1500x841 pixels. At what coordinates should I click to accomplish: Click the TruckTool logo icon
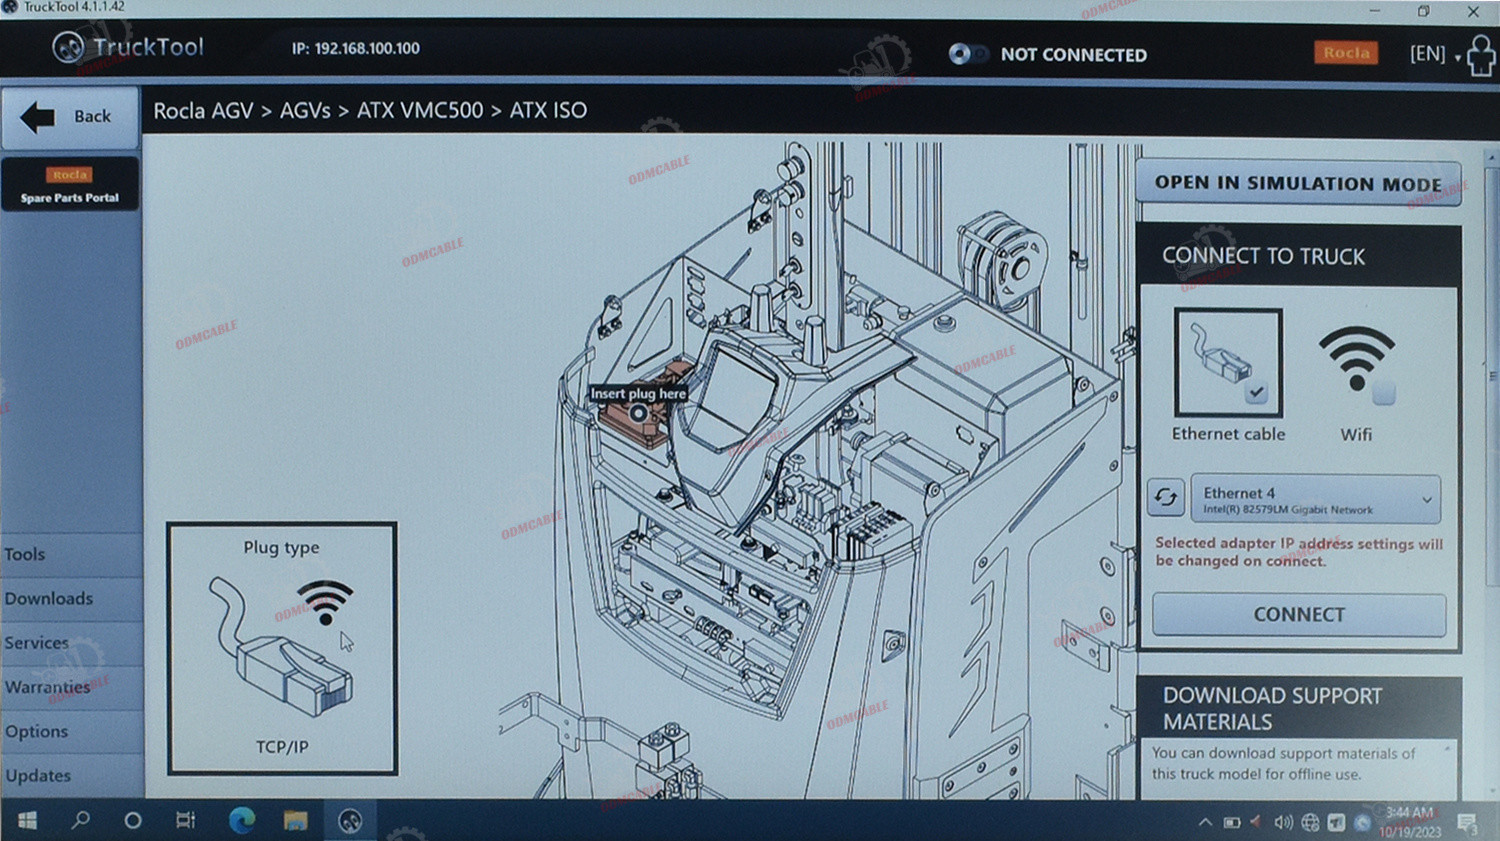pyautogui.click(x=68, y=47)
